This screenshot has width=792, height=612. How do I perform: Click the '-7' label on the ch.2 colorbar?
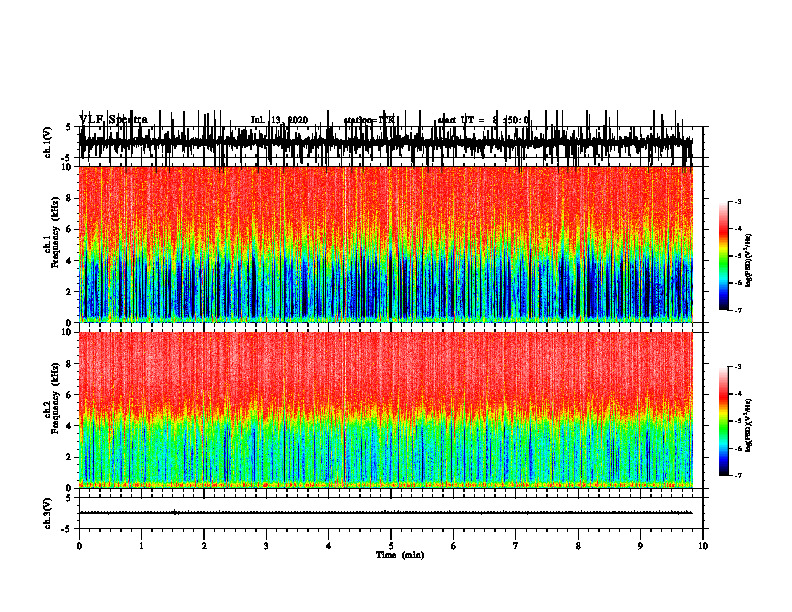(x=738, y=476)
